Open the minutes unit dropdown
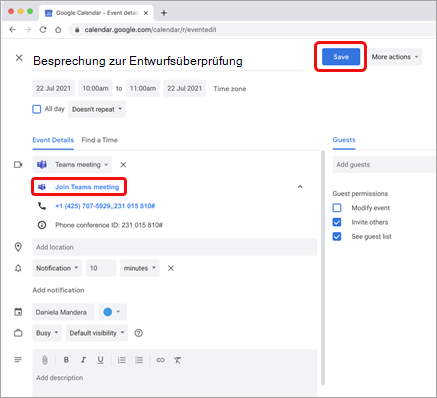The height and width of the screenshot is (398, 437). pyautogui.click(x=140, y=268)
